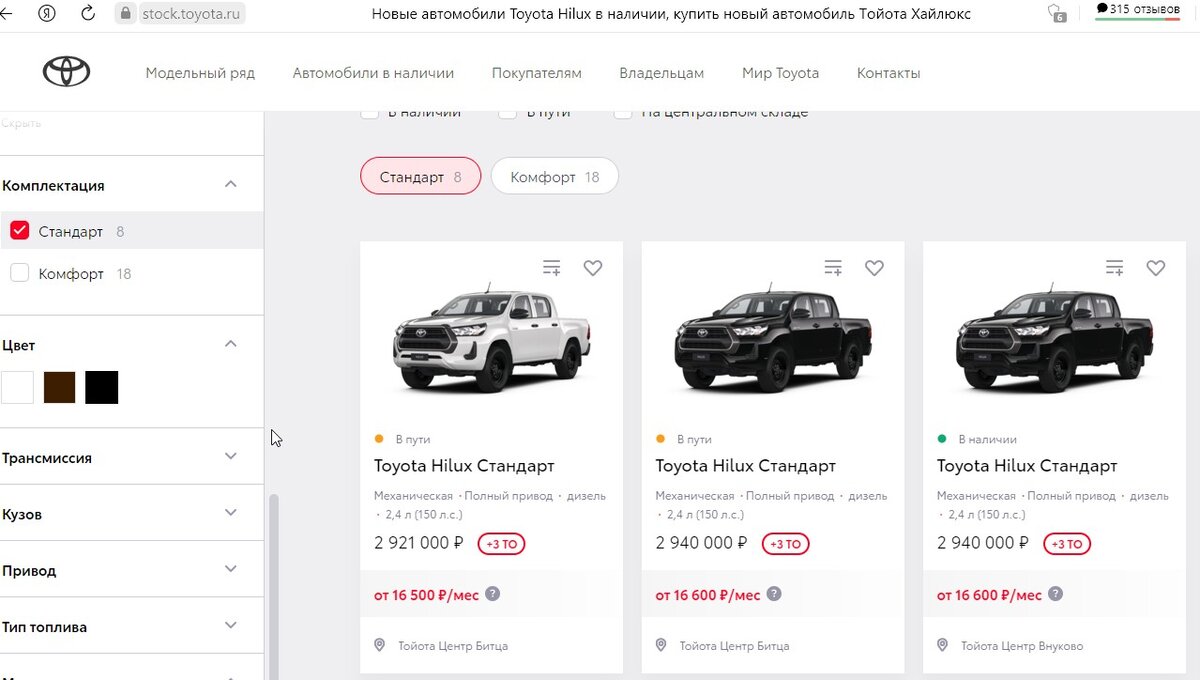Open the Модельный ряд menu
Screen dimensions: 1200x680
200,73
